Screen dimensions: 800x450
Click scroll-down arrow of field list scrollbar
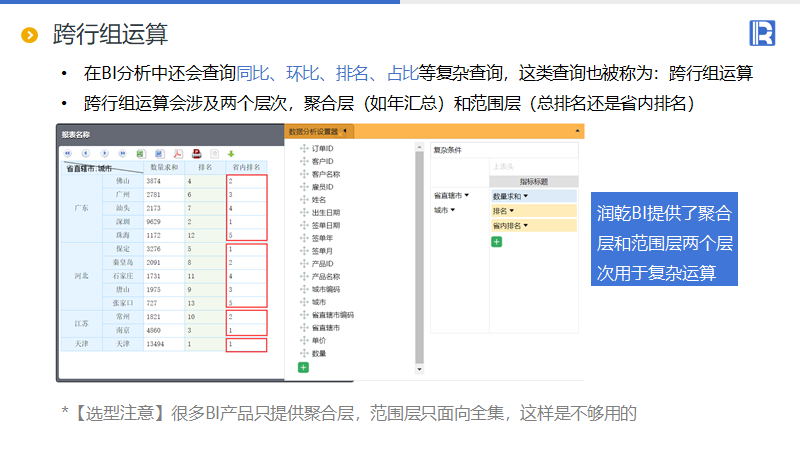point(419,369)
